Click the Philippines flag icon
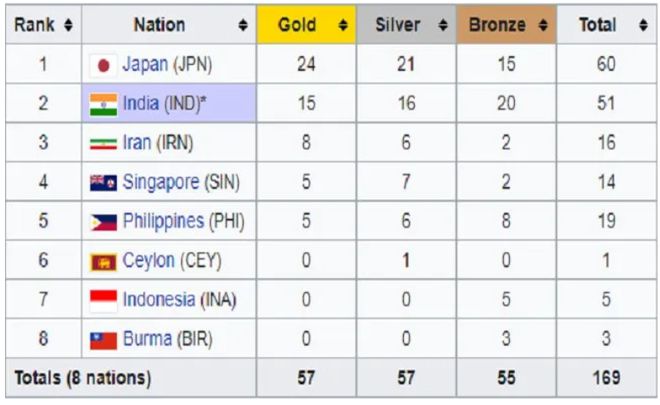 click(103, 222)
